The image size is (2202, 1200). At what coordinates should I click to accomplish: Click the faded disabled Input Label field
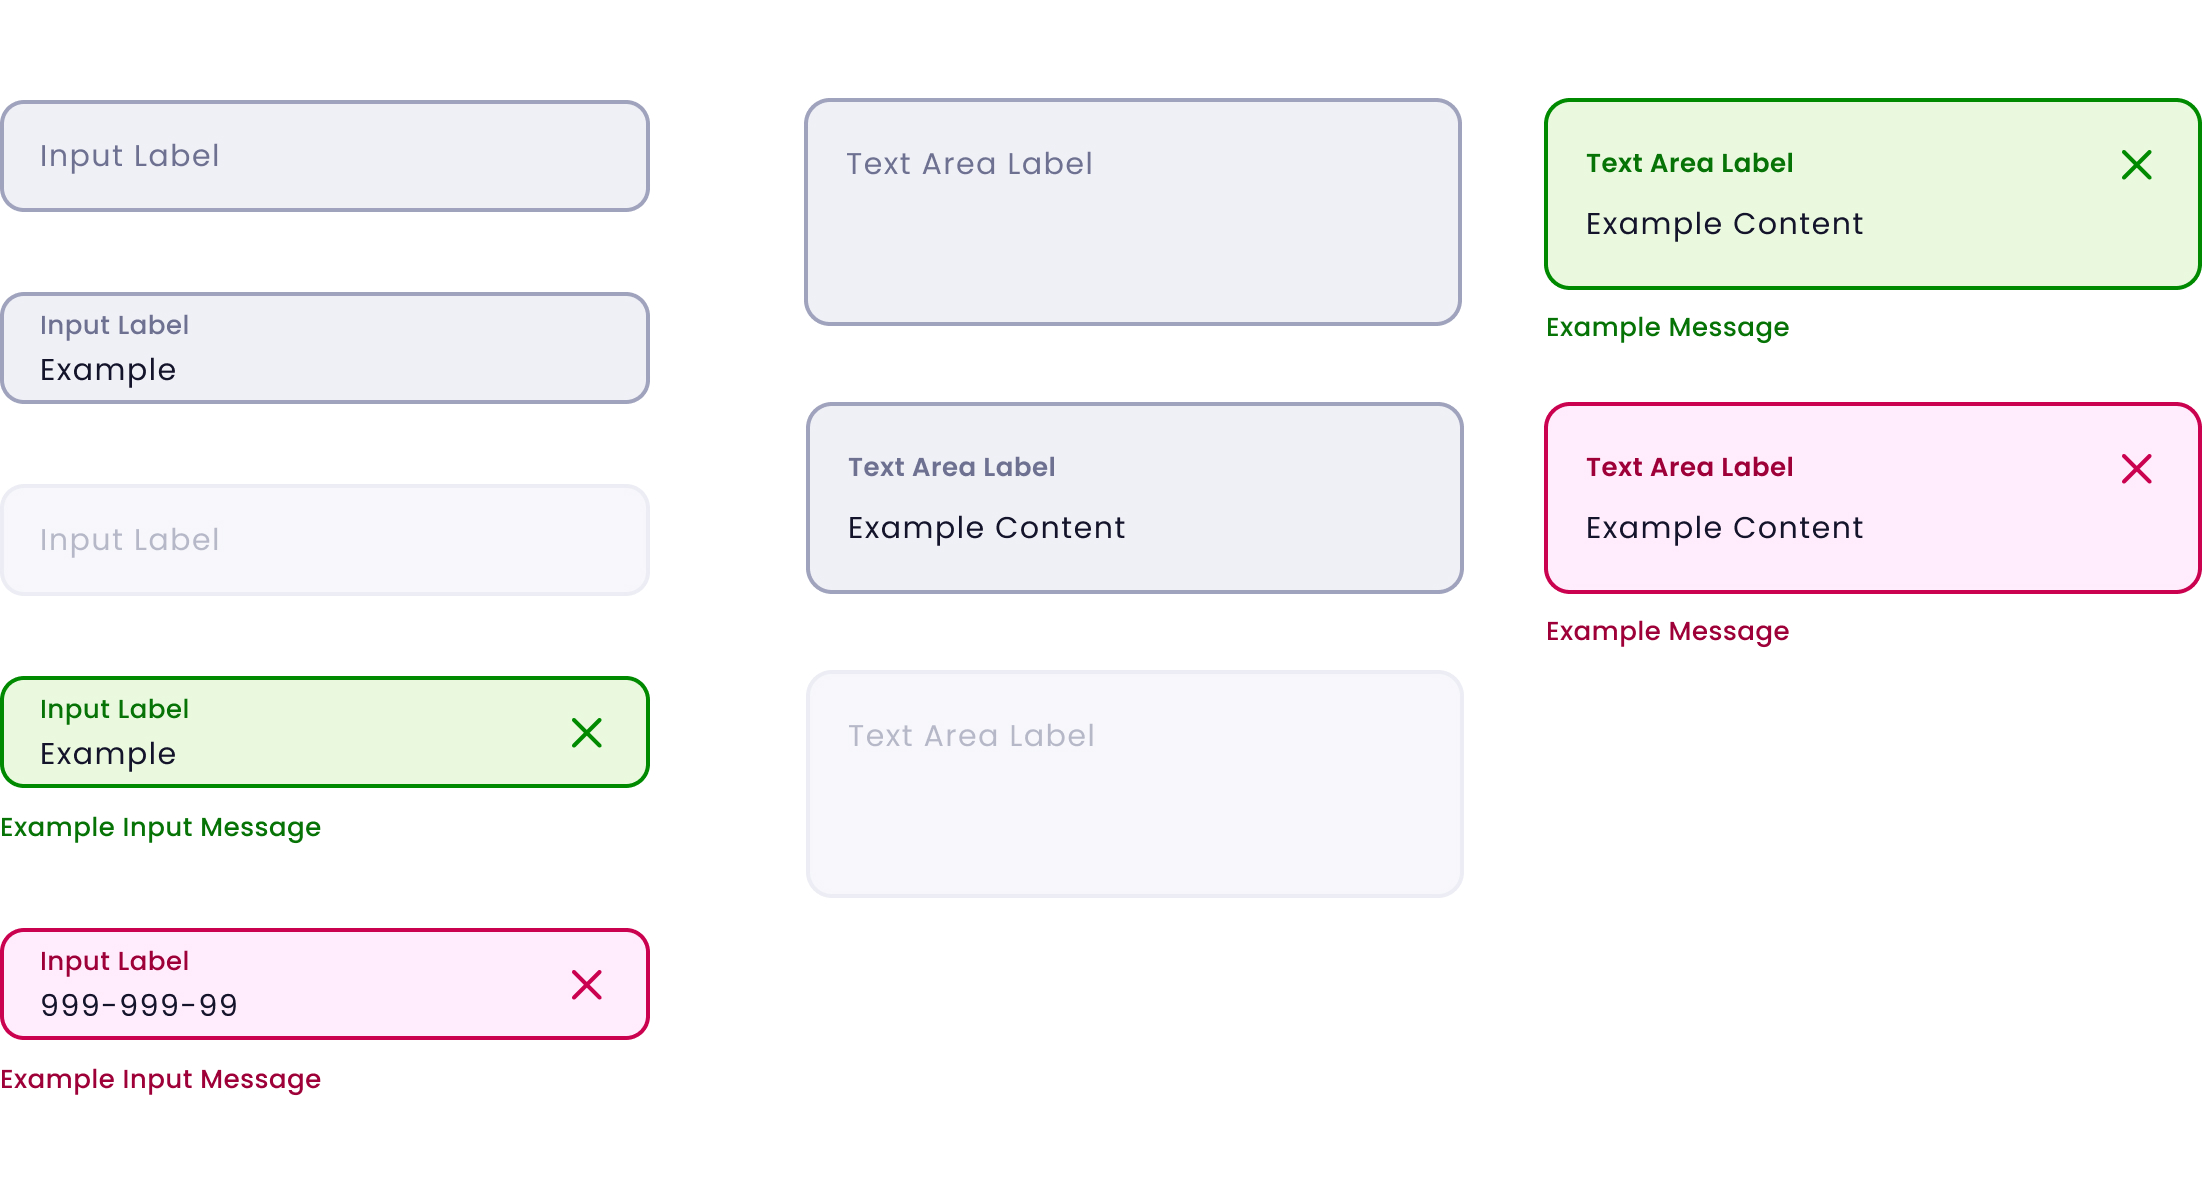325,540
